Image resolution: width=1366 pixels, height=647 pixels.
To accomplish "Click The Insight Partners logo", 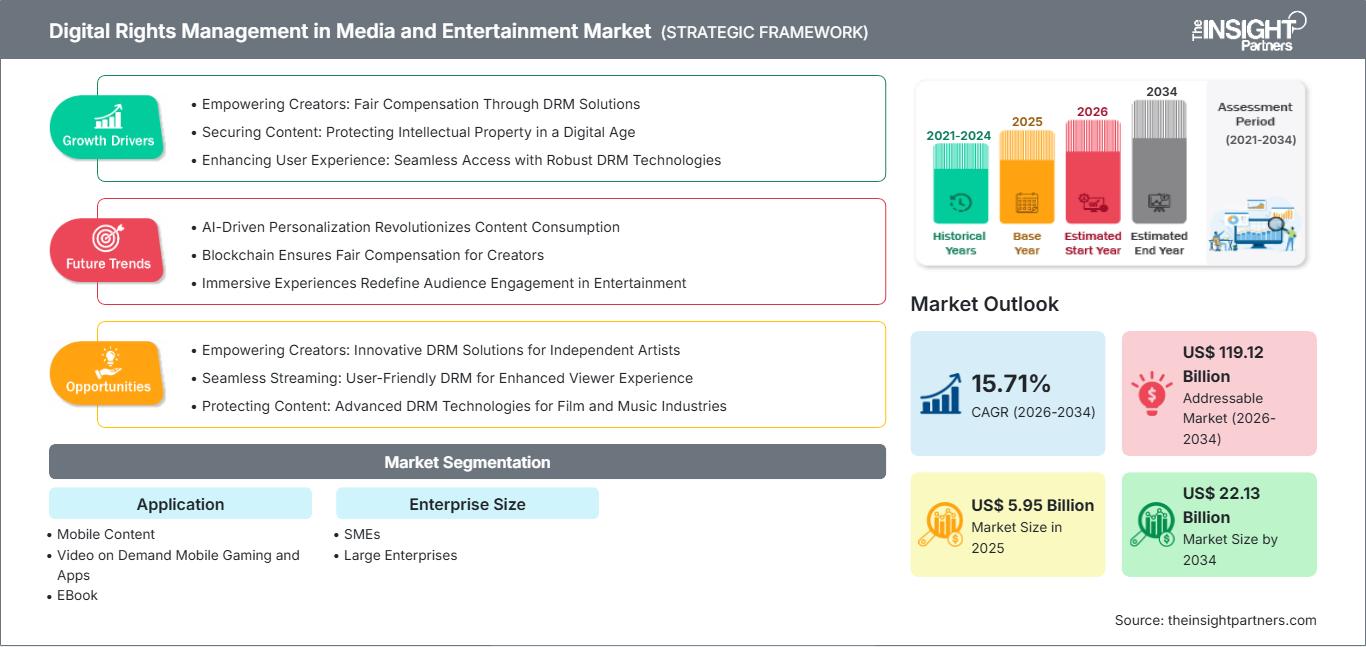I will click(1248, 30).
